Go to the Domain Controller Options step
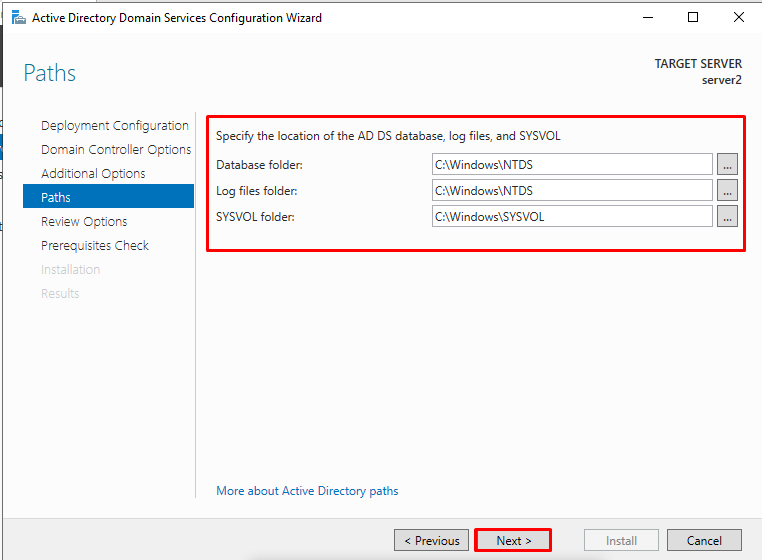This screenshot has width=762, height=560. pos(116,149)
